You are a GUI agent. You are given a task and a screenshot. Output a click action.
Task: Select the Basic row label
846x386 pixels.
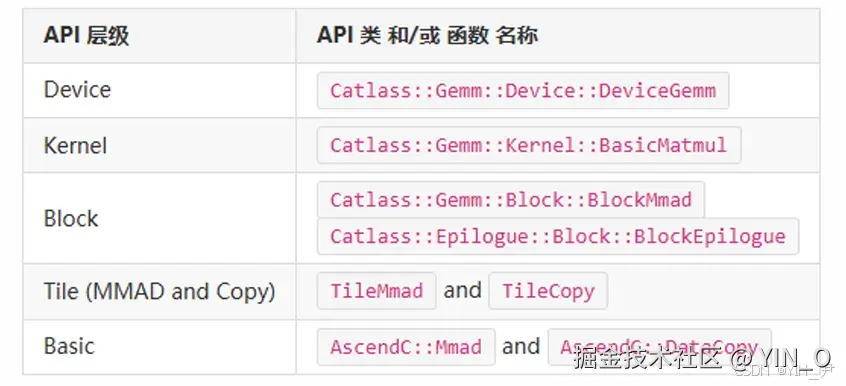point(69,346)
